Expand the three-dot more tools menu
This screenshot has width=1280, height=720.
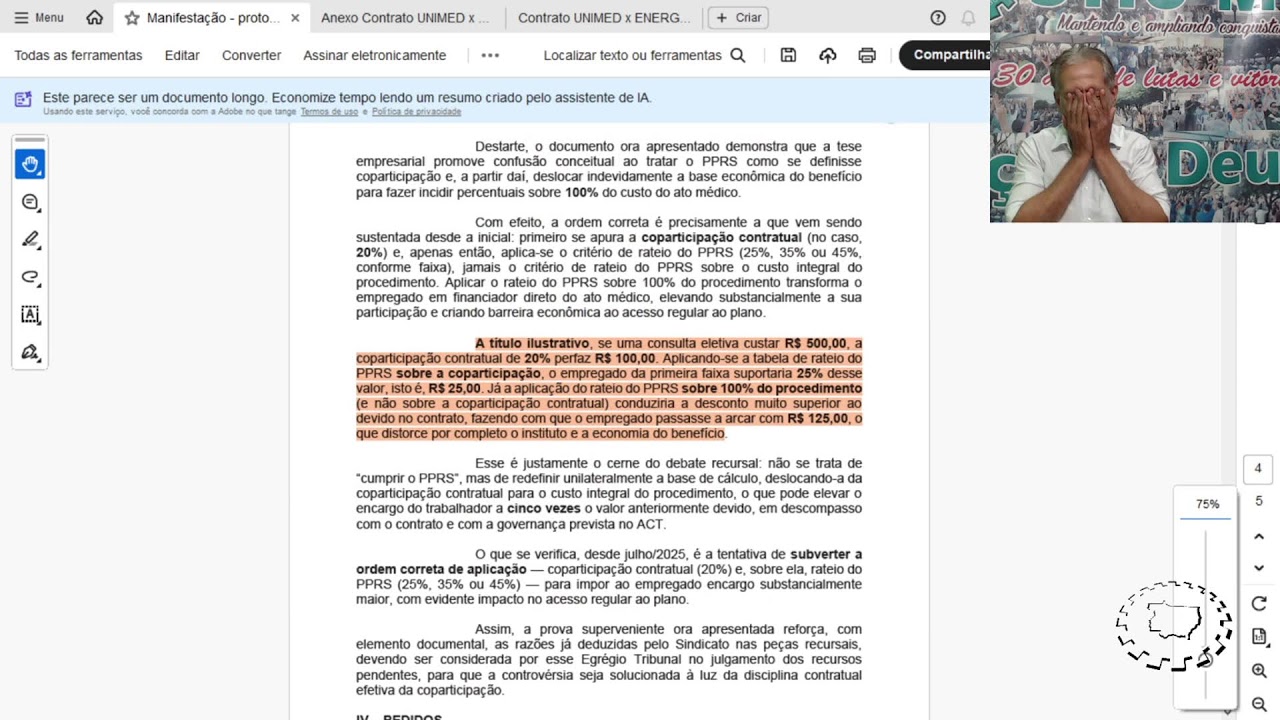pos(490,55)
